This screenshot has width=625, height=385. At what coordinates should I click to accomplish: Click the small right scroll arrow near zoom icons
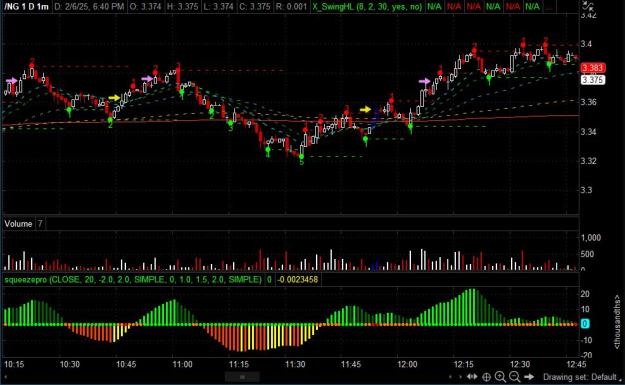460,377
